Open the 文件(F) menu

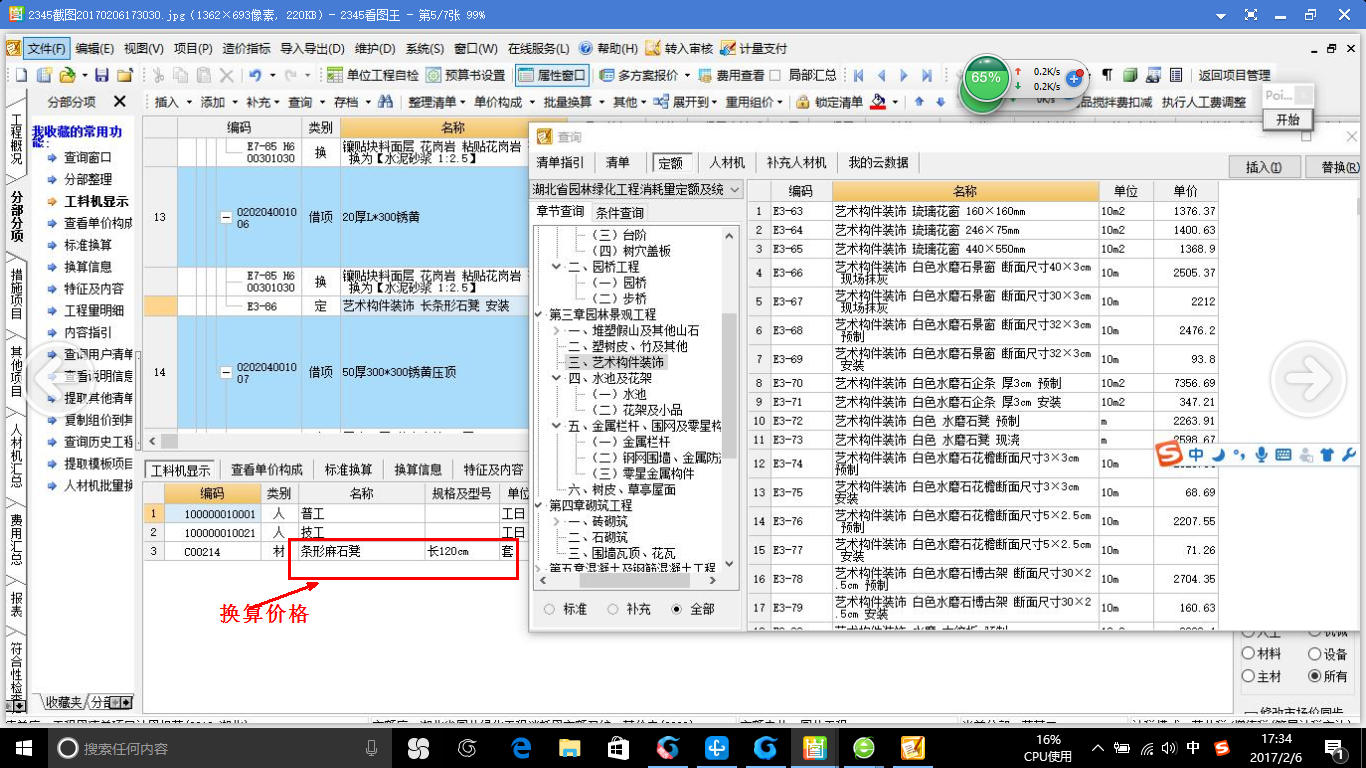pyautogui.click(x=47, y=48)
